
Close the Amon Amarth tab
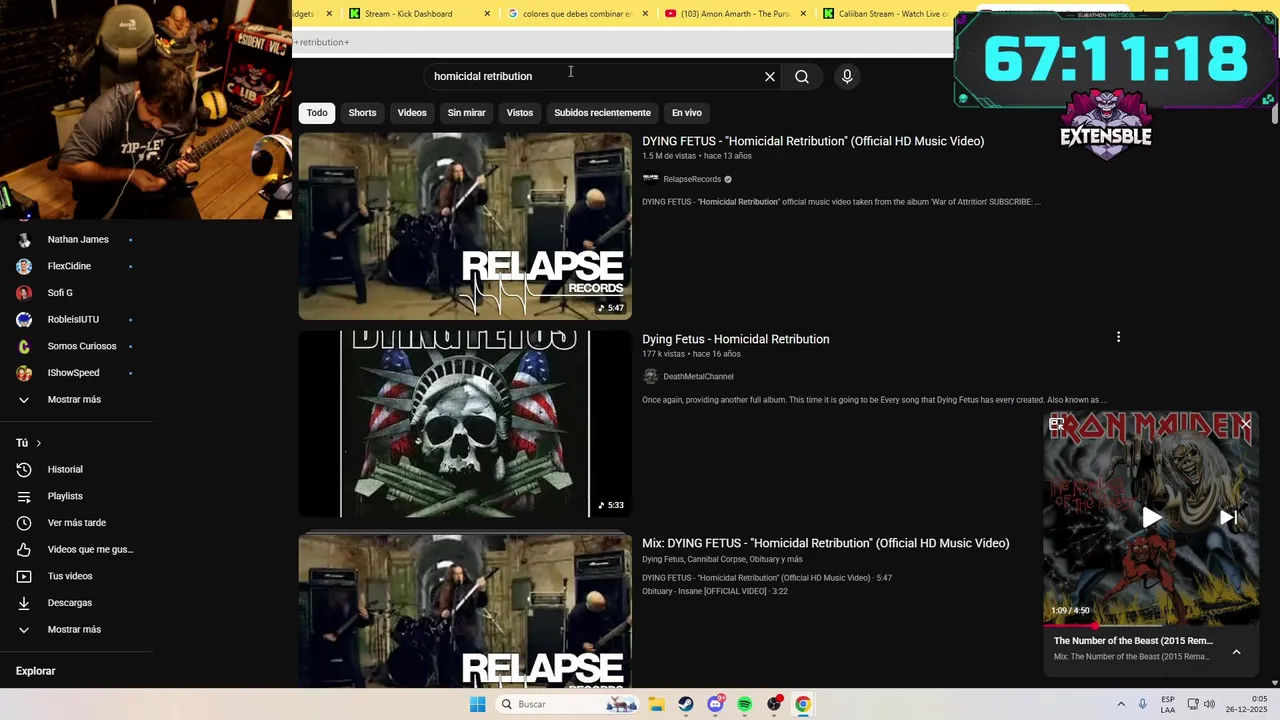pyautogui.click(x=803, y=14)
